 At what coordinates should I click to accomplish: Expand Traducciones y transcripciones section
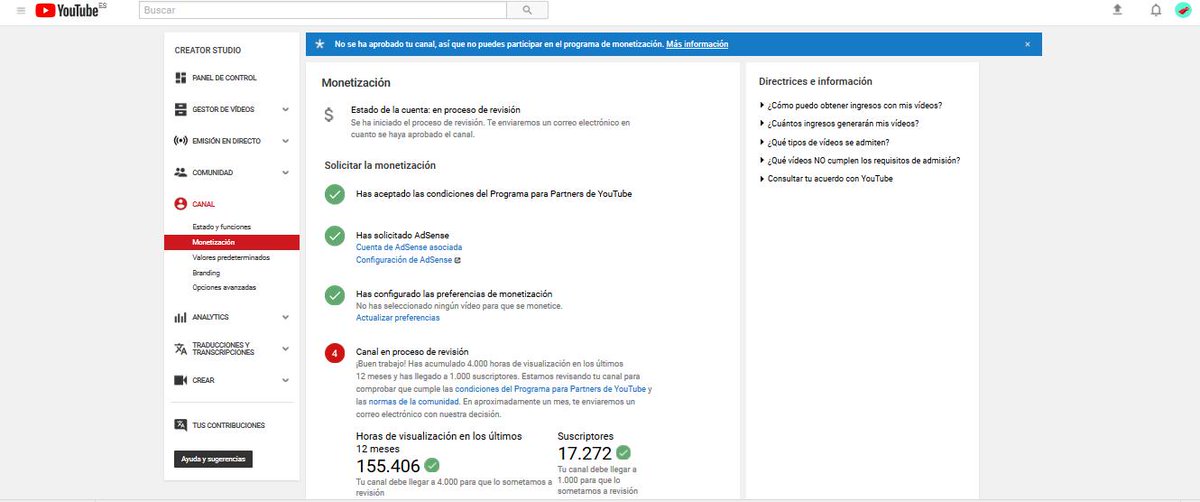click(286, 349)
